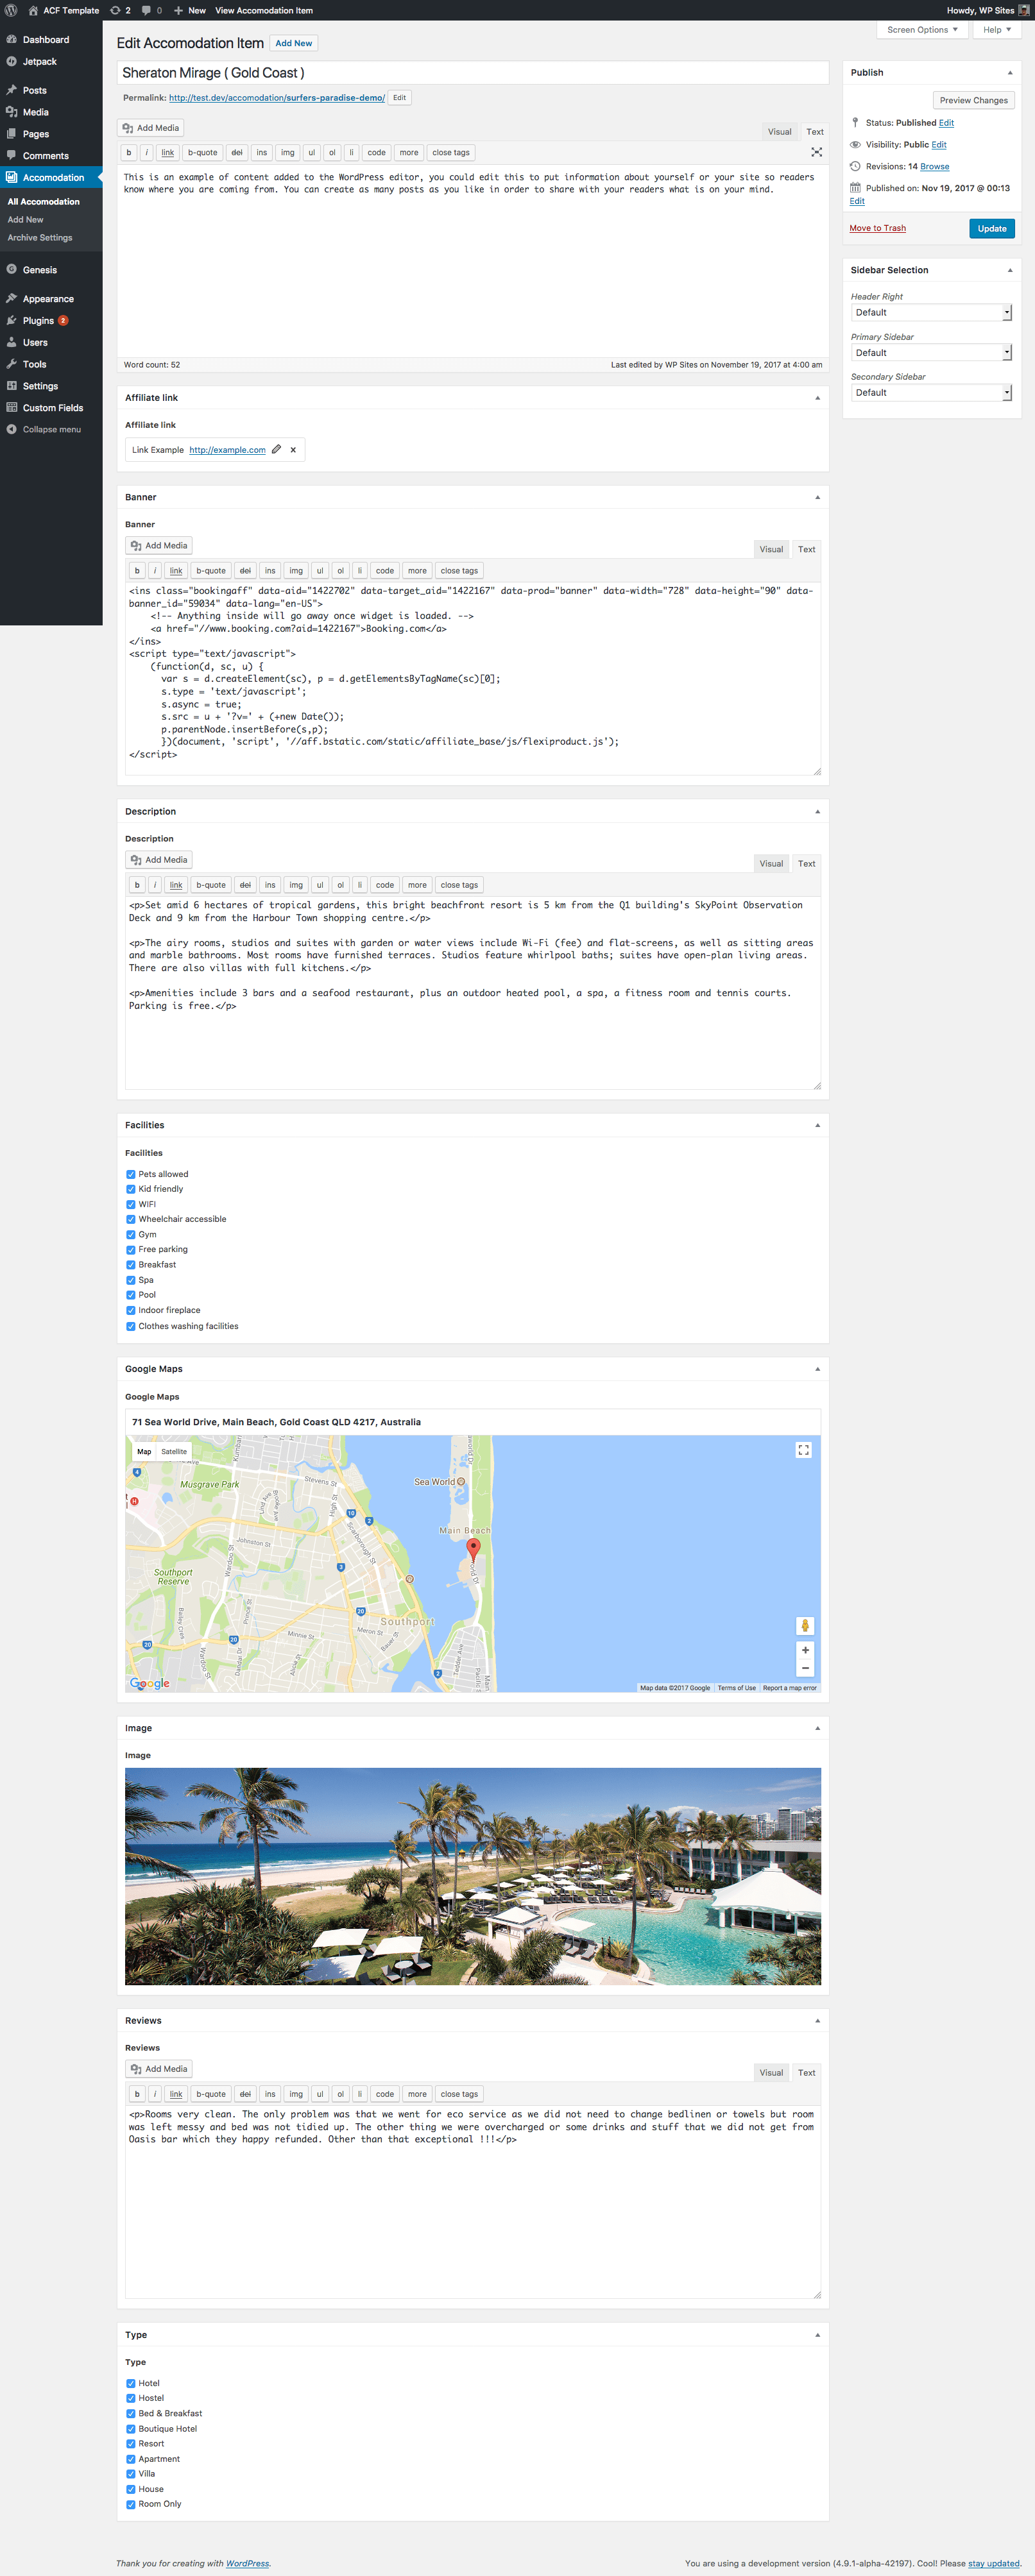Click the post title input field
This screenshot has width=1035, height=2576.
(473, 73)
